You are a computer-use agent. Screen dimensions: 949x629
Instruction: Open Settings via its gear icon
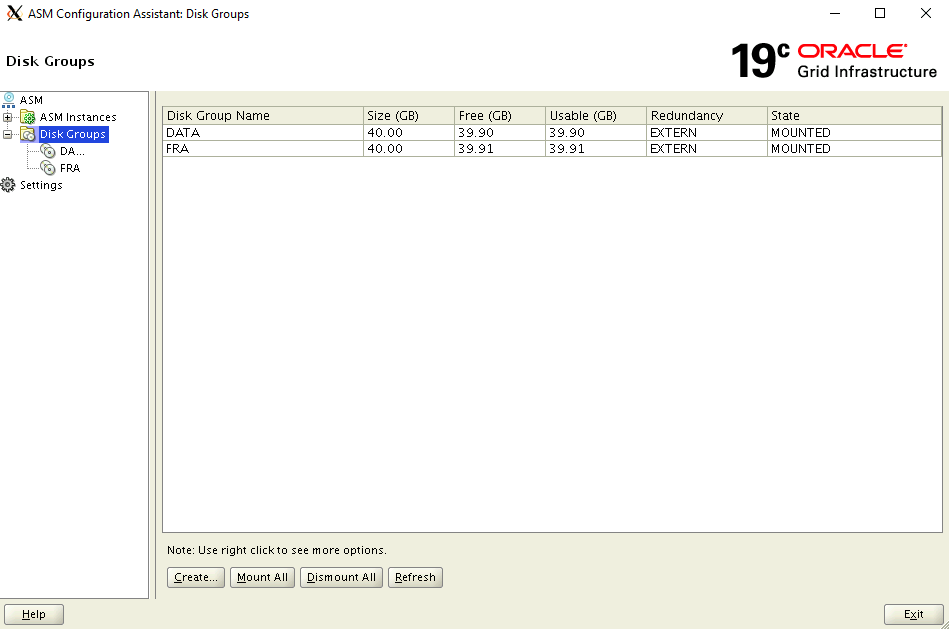[9, 184]
